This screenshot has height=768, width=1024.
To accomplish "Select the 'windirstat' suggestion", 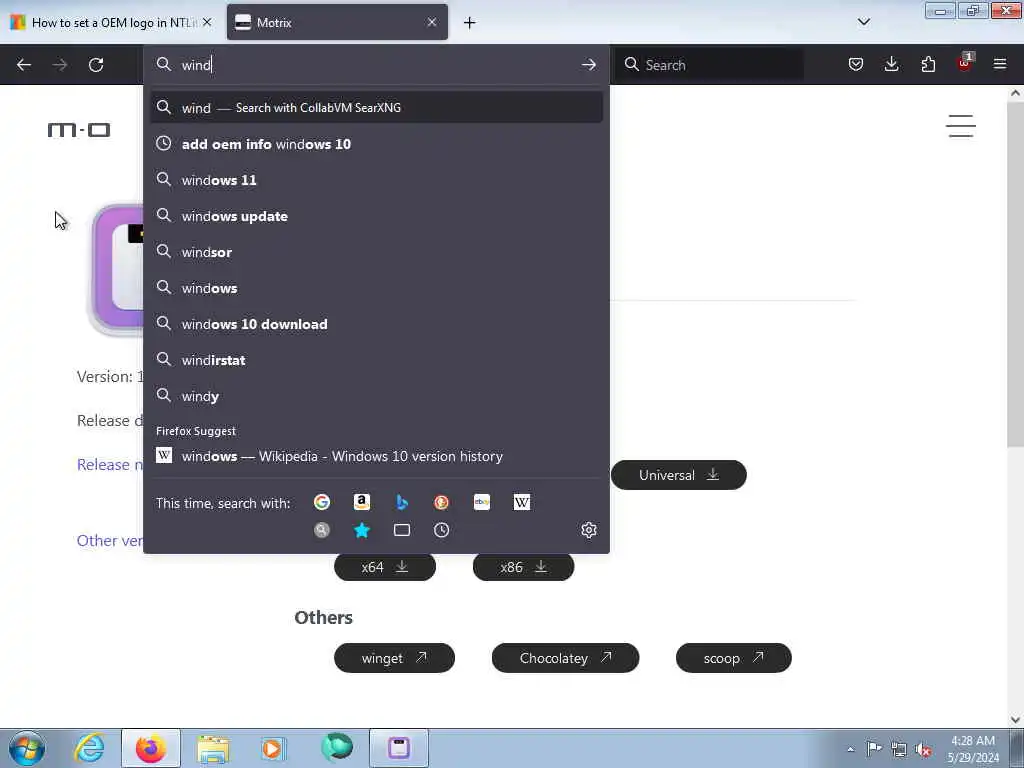I will coord(376,360).
